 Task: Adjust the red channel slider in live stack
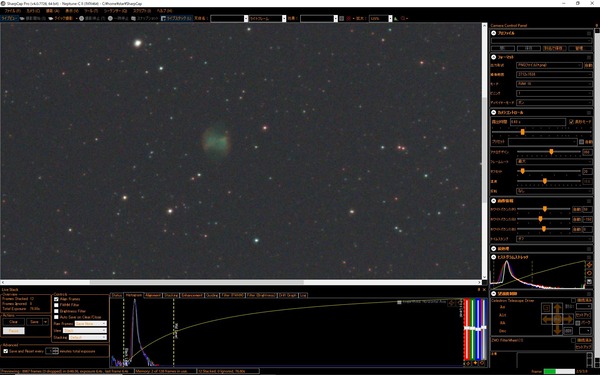(467, 328)
